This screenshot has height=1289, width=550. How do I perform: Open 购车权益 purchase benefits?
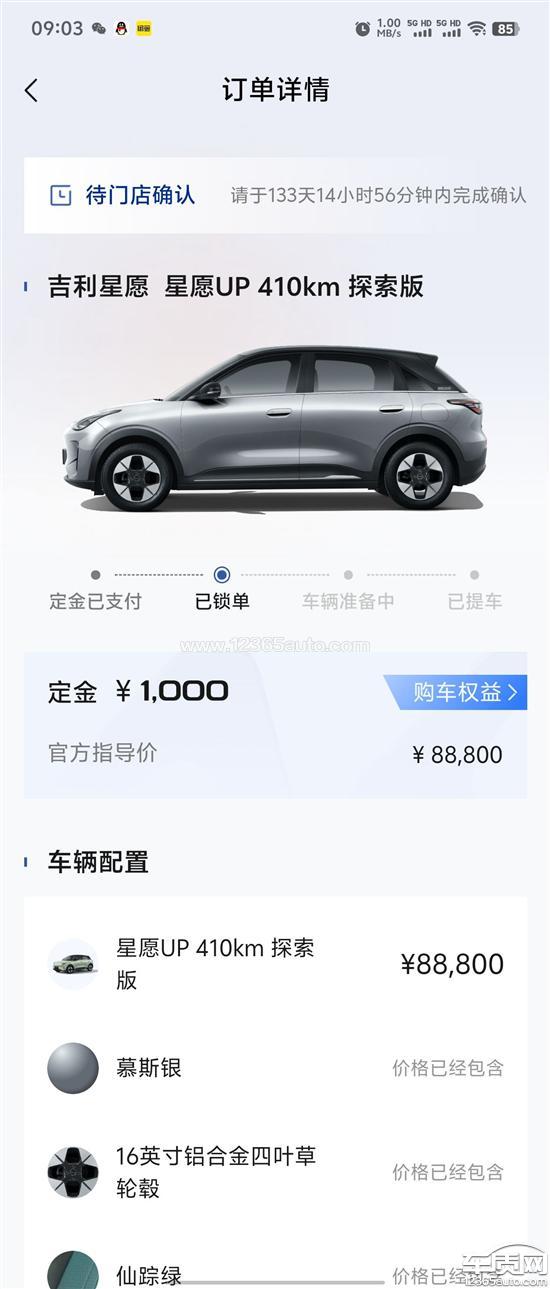click(455, 692)
